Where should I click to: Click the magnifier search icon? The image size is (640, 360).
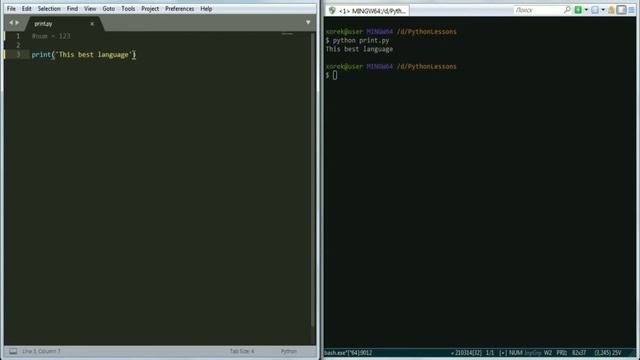click(567, 10)
